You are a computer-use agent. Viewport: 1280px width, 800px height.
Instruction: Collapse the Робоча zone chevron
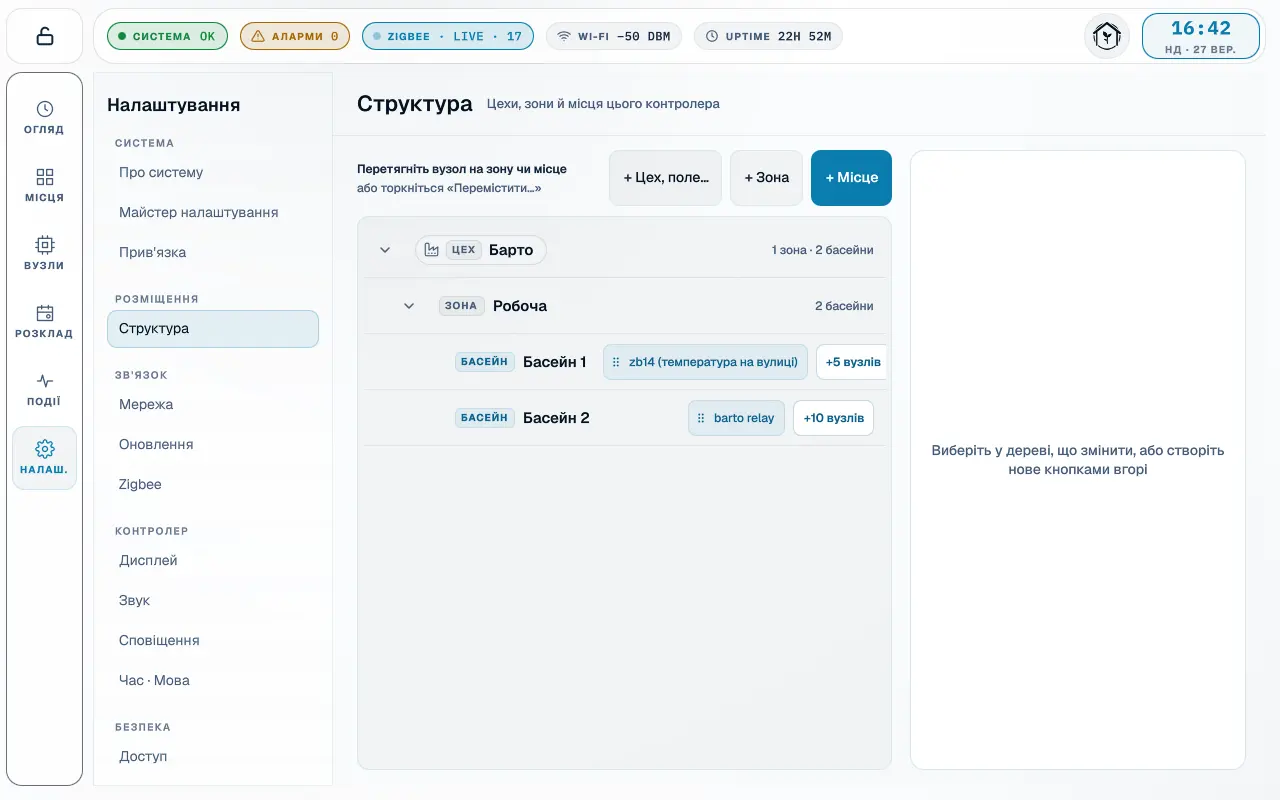click(x=409, y=306)
